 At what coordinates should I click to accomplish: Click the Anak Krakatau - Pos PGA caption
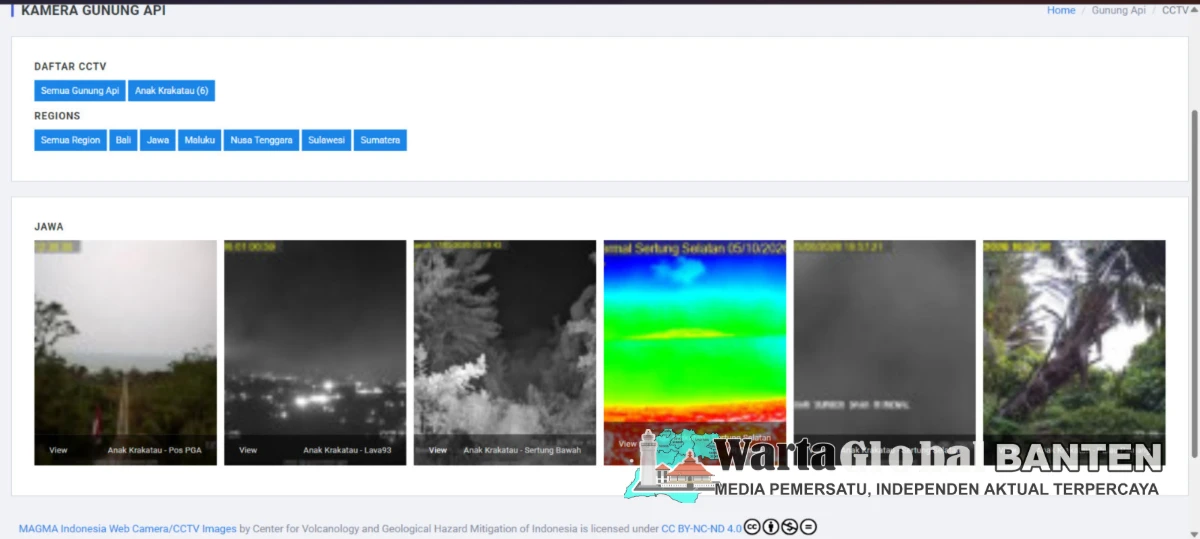coord(154,450)
